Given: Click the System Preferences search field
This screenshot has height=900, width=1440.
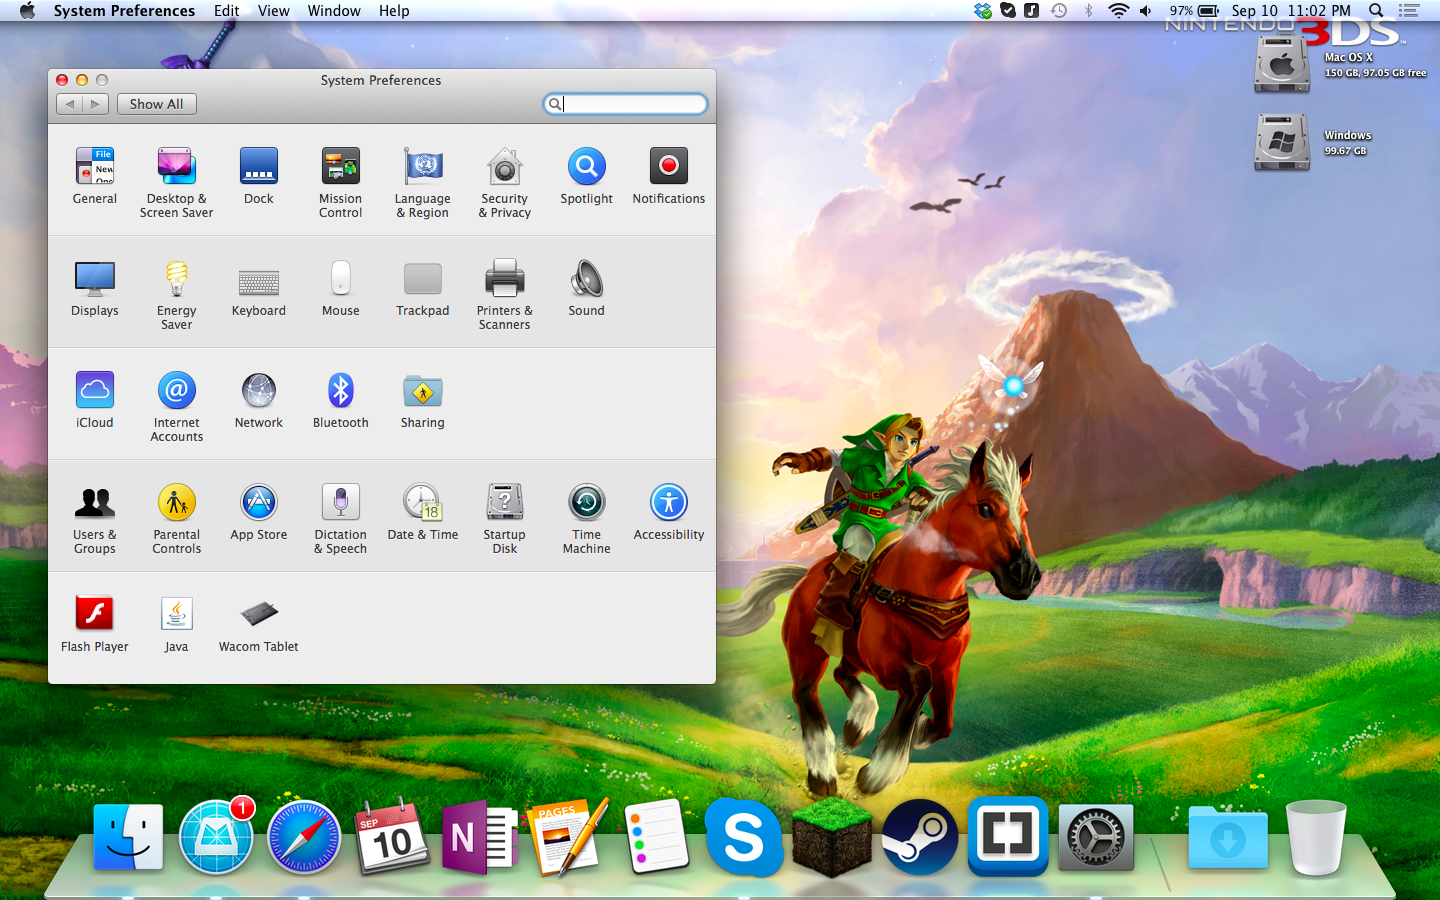Looking at the screenshot, I should [625, 104].
